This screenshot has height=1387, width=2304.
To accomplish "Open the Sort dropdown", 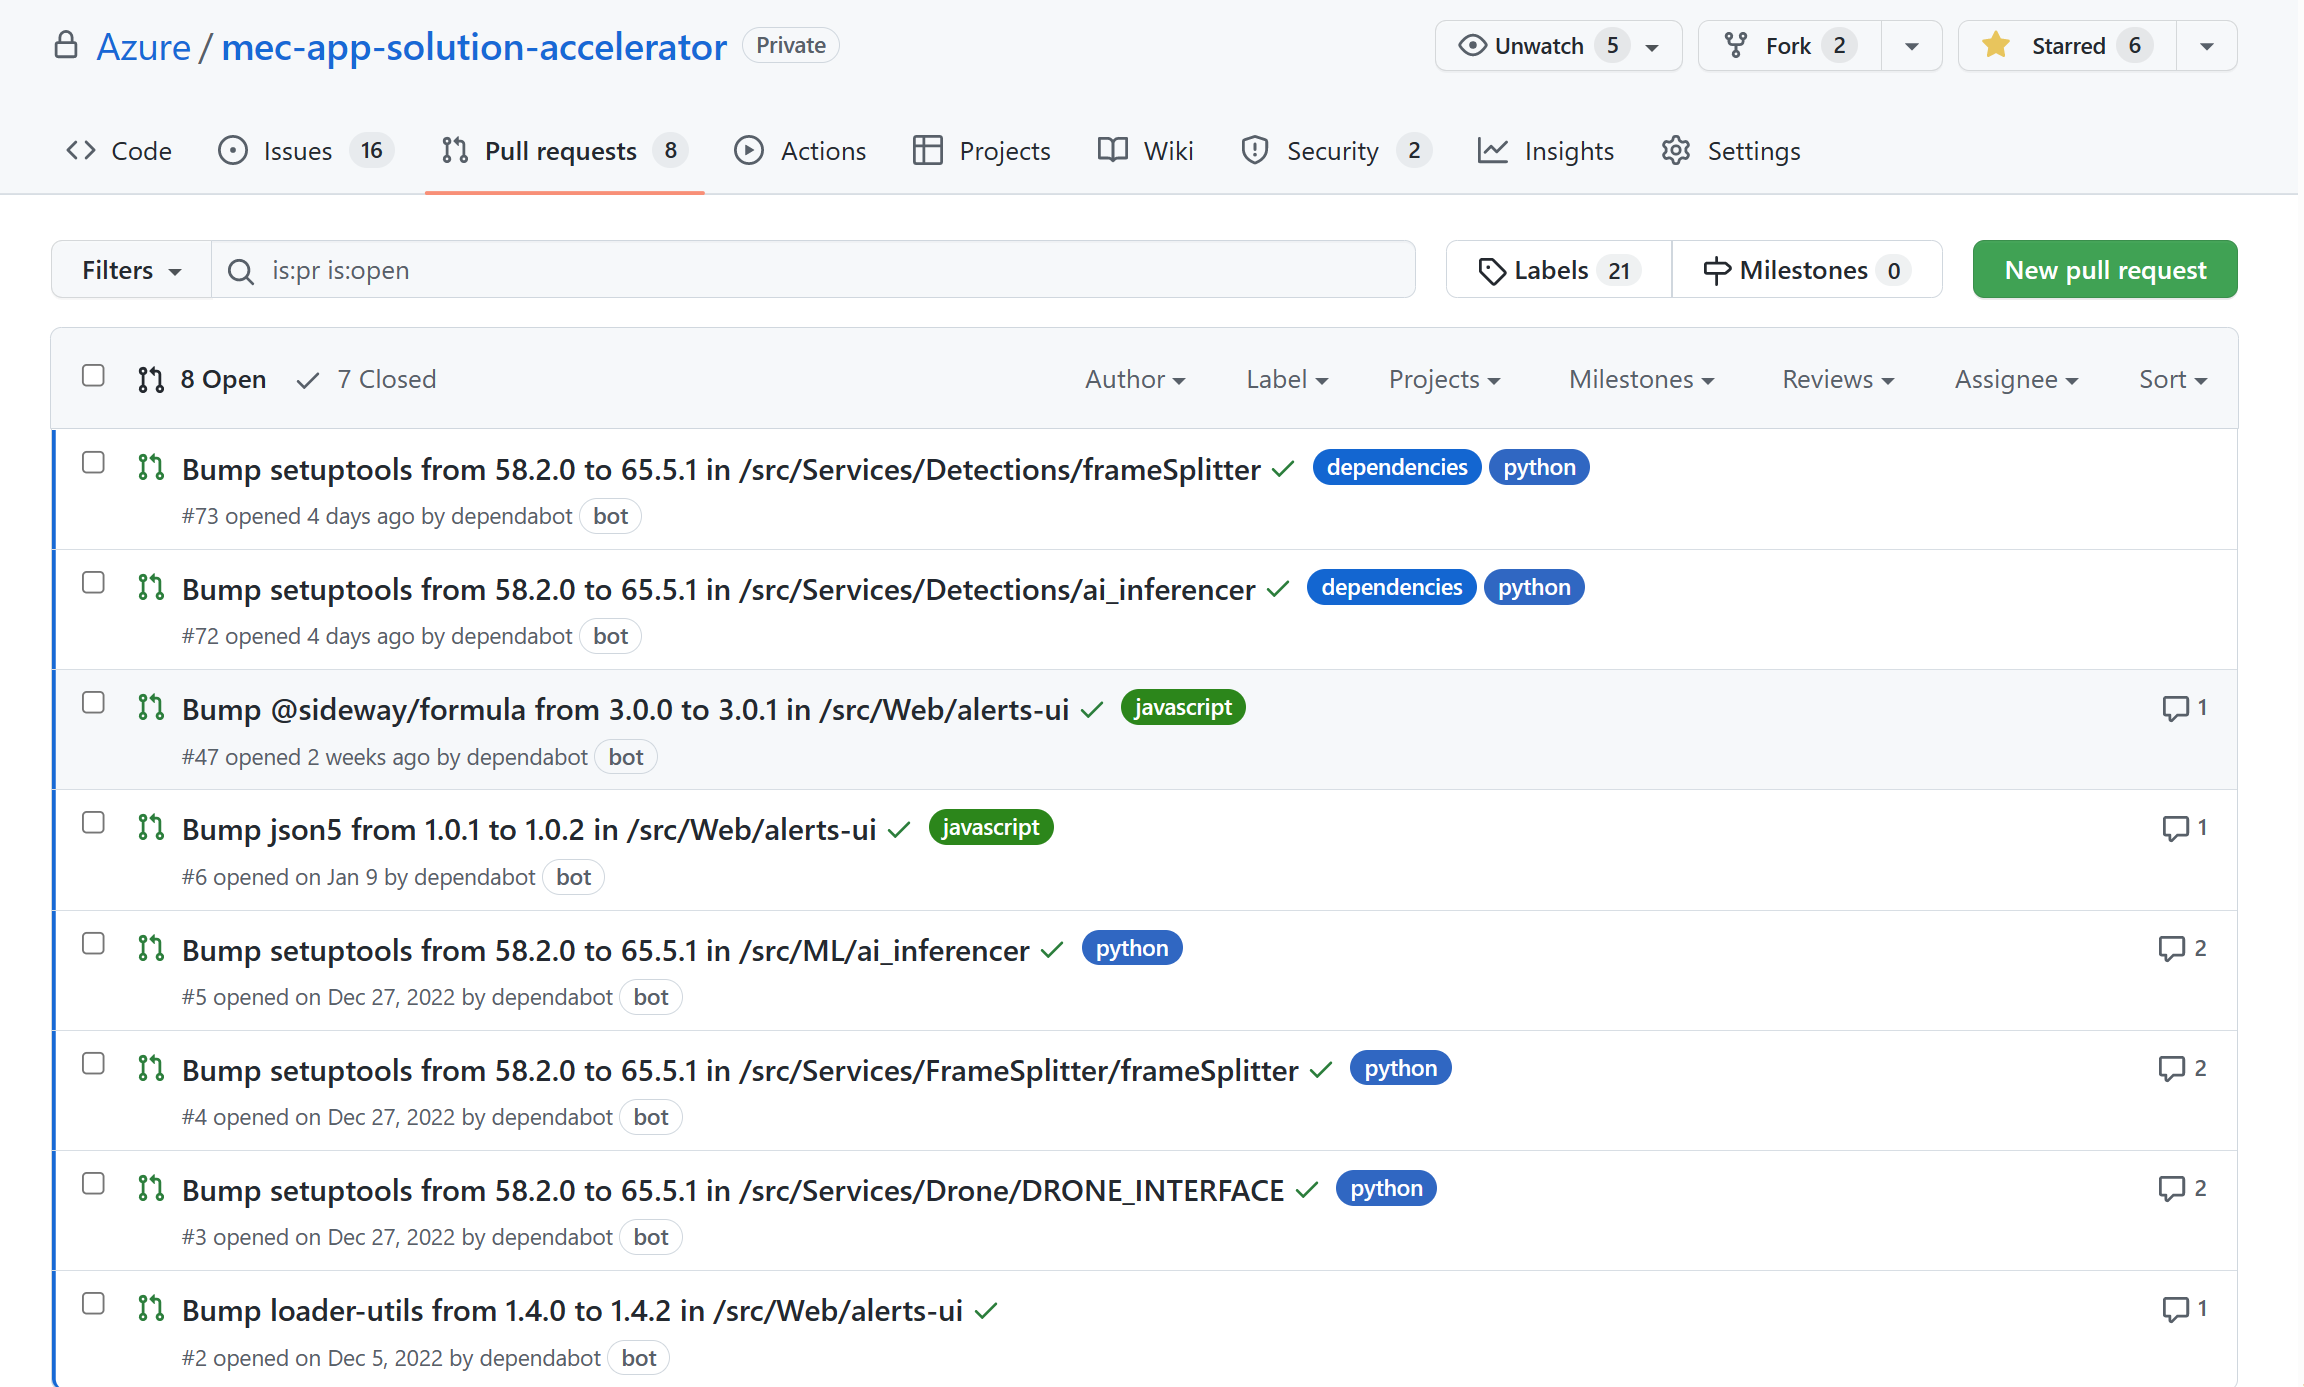I will (x=2171, y=379).
